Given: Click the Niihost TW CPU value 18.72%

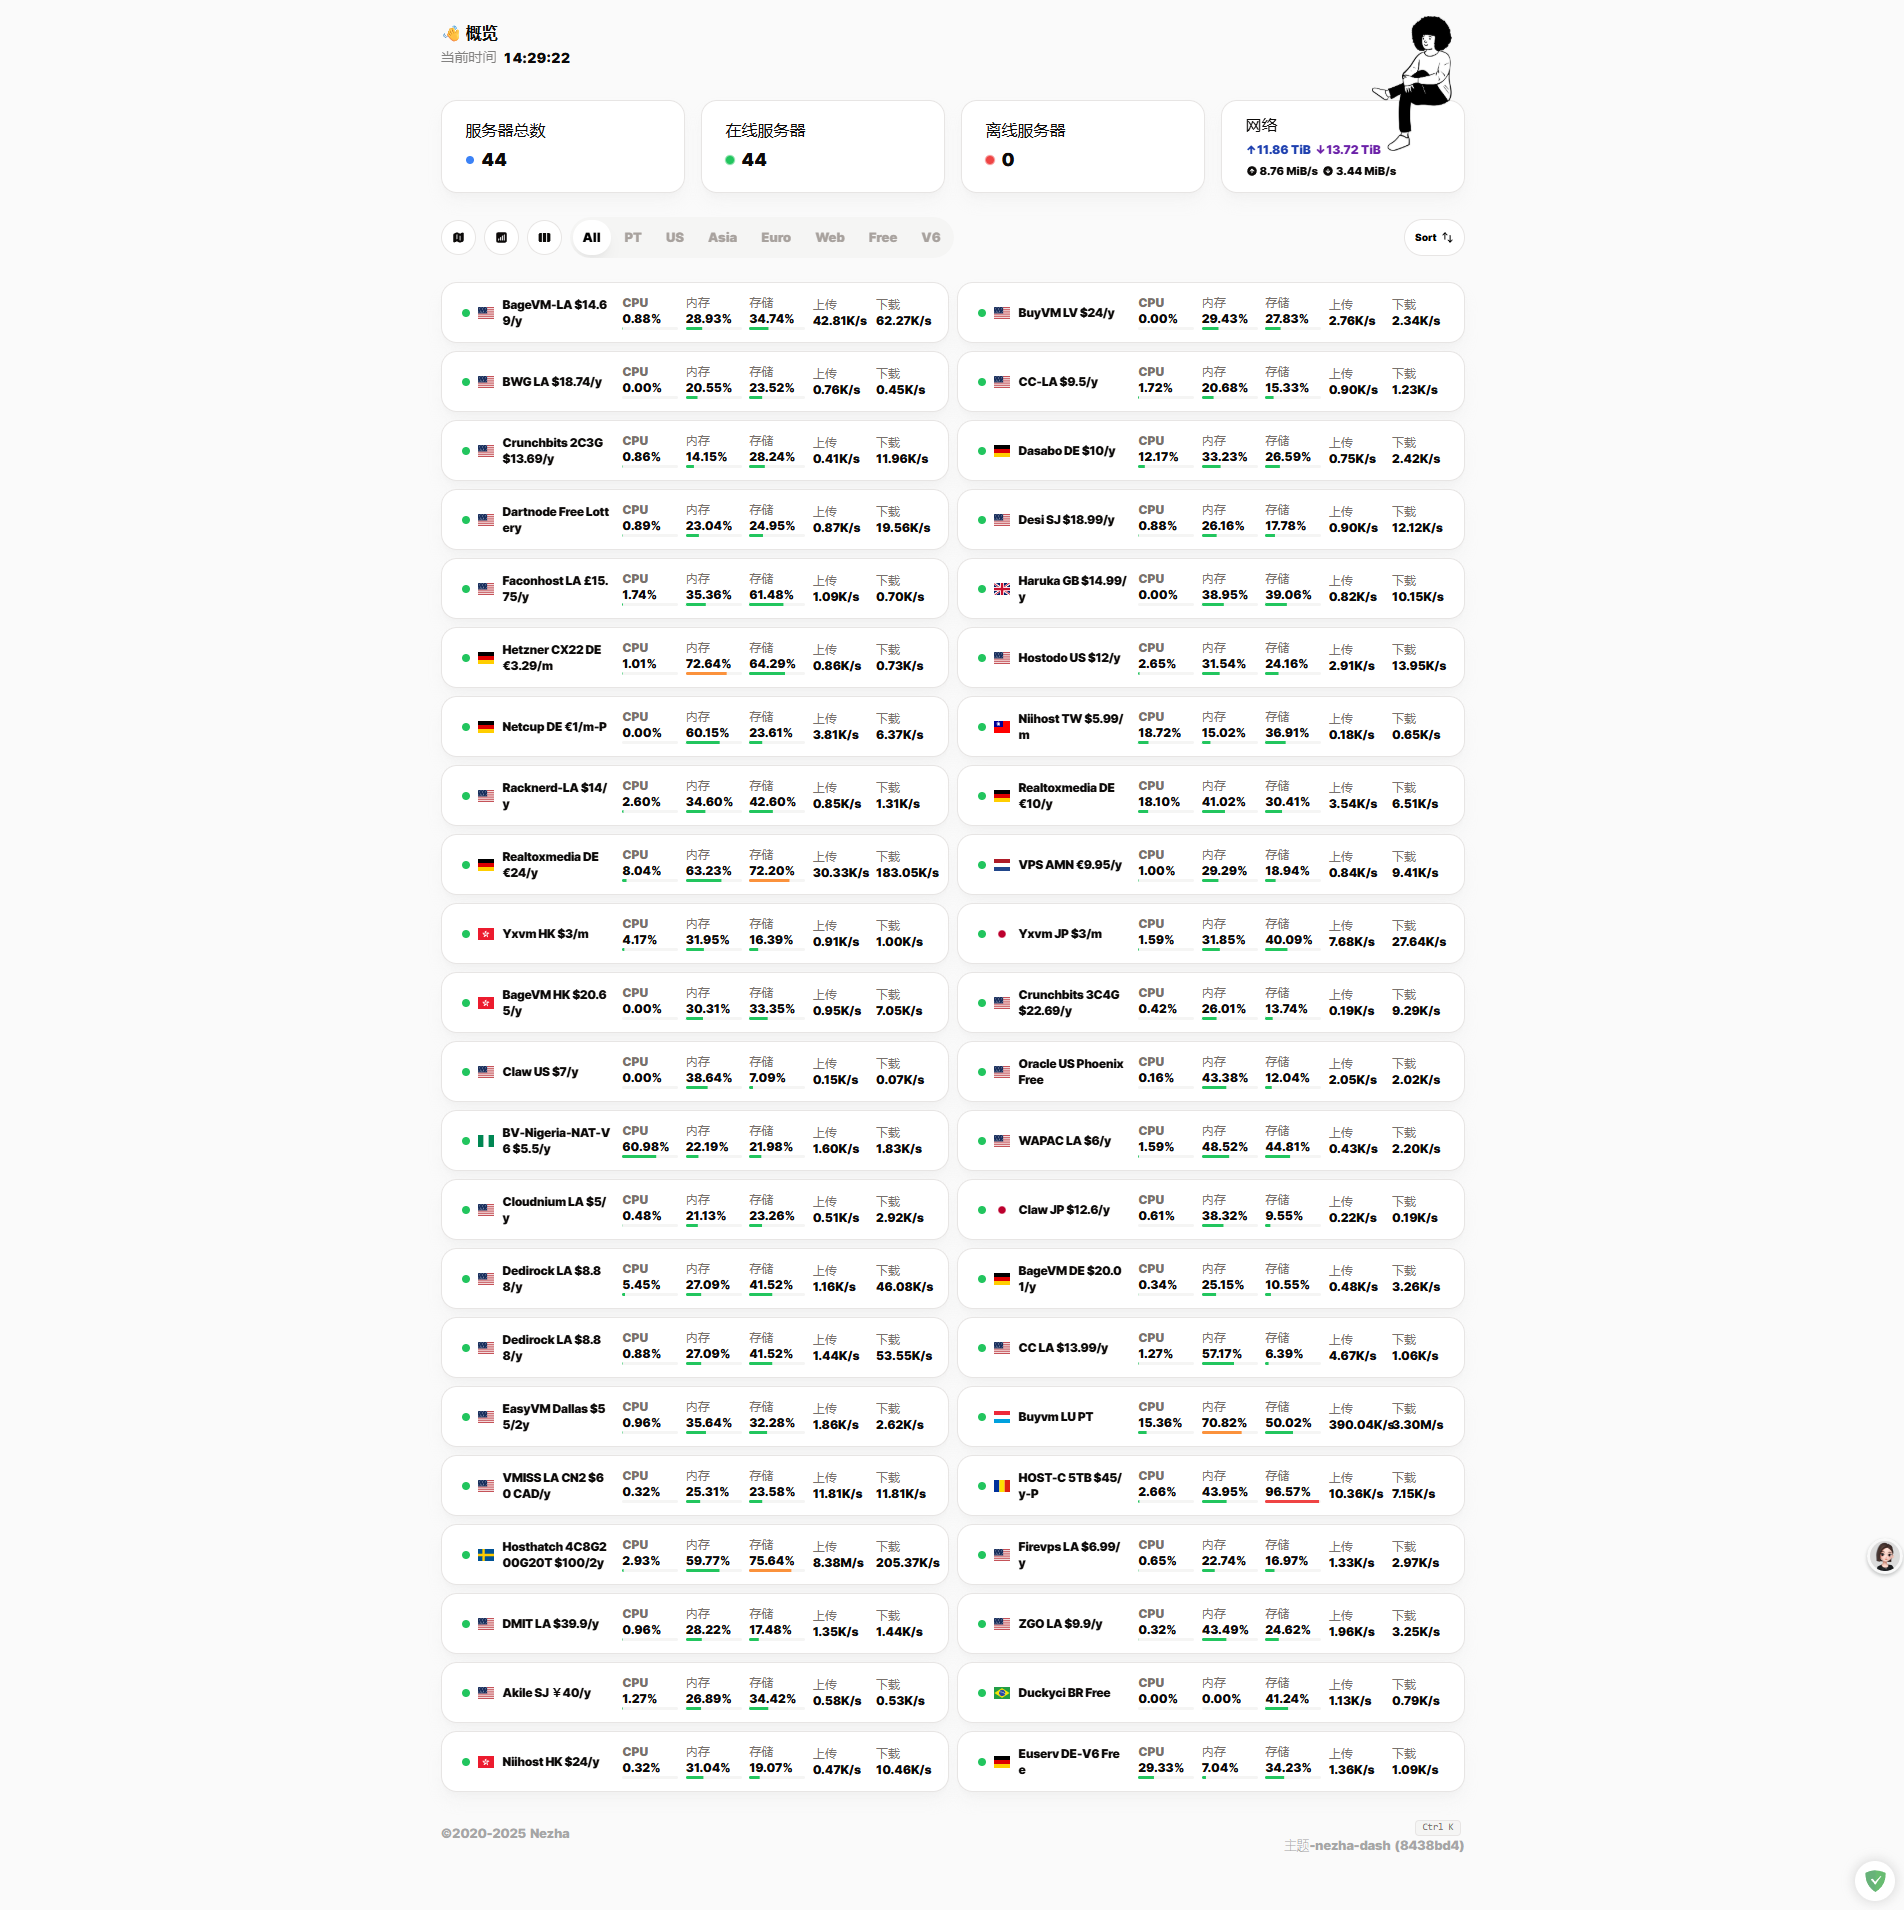Looking at the screenshot, I should 1160,733.
